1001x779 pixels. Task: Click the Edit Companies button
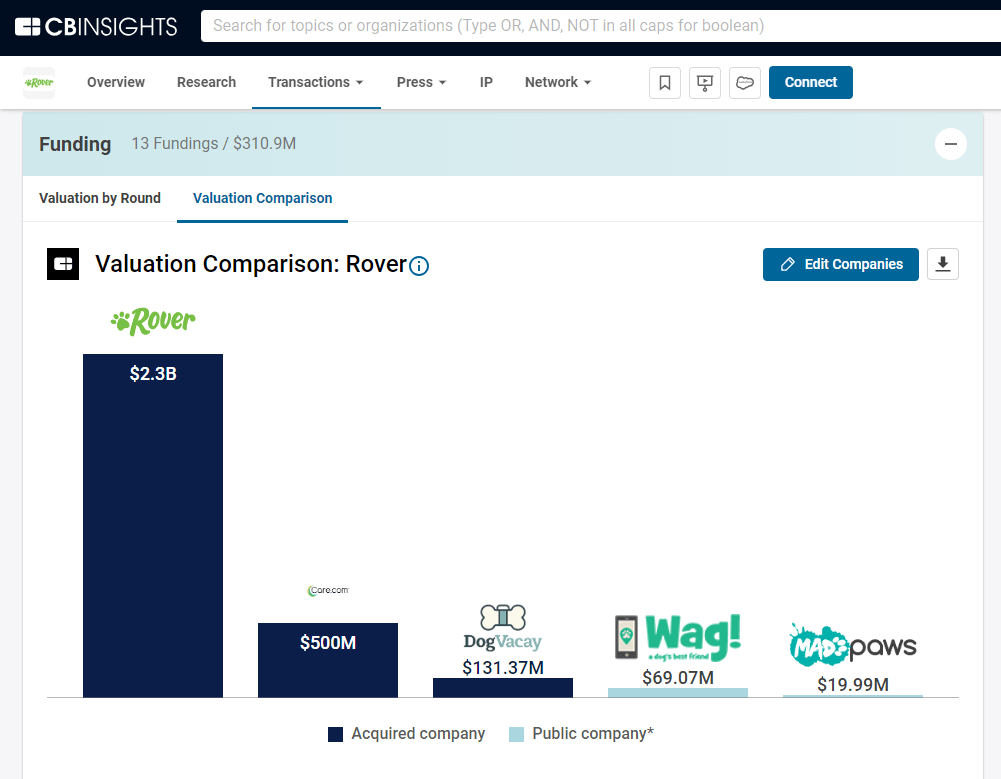[840, 264]
